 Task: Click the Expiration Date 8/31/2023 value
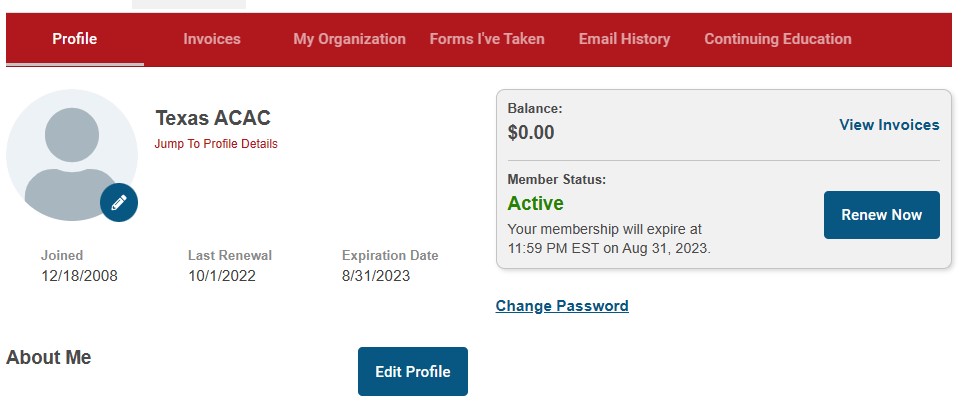(x=376, y=276)
